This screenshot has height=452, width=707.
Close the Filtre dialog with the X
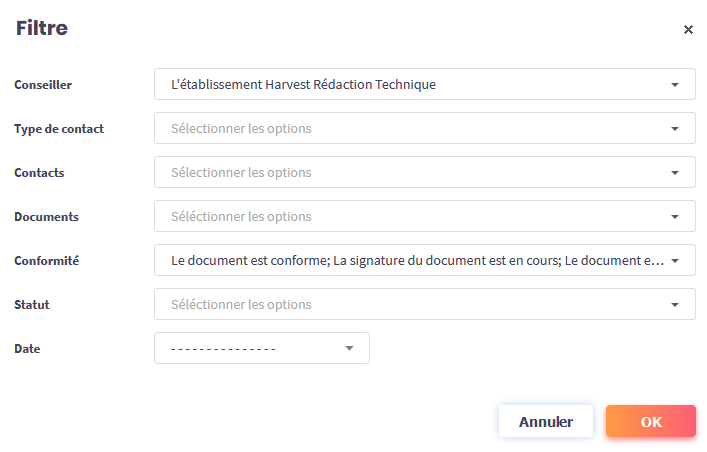tap(688, 30)
